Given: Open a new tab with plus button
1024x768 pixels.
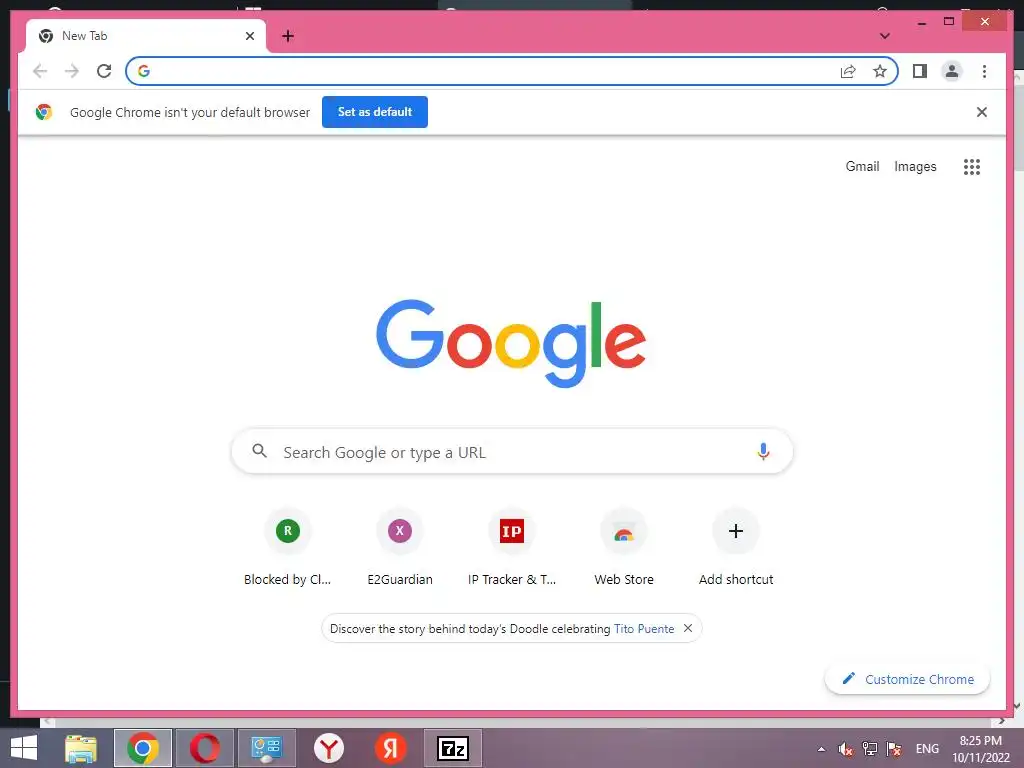Looking at the screenshot, I should (x=288, y=36).
